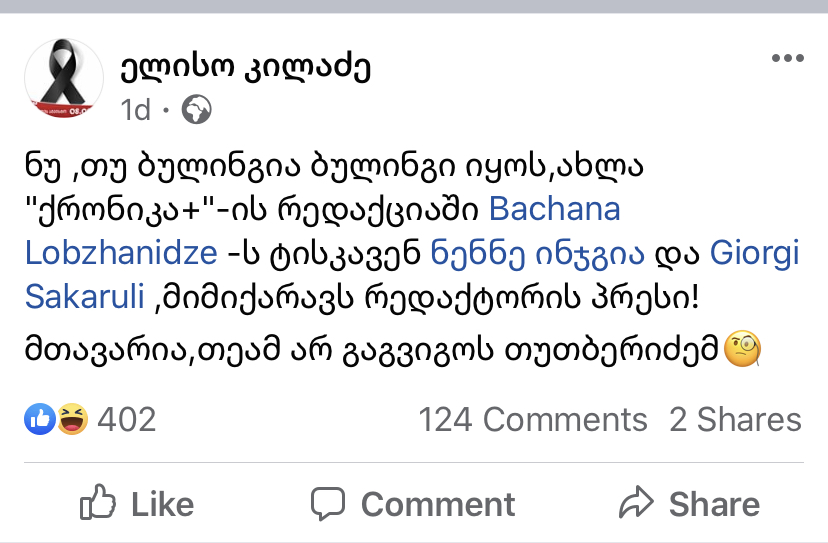Click the thumbs-up Like icon
The image size is (828, 543).
98,502
